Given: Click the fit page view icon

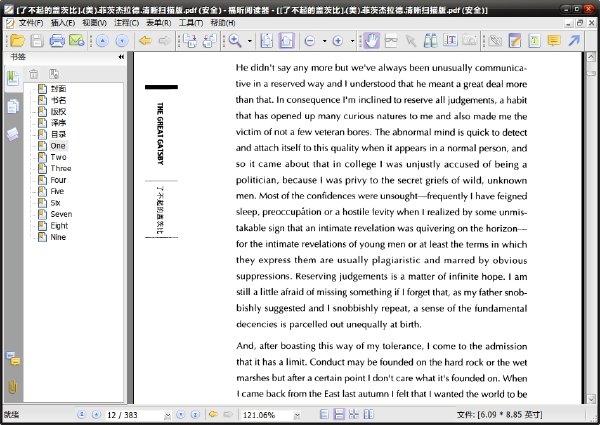Looking at the screenshot, I should 267,41.
